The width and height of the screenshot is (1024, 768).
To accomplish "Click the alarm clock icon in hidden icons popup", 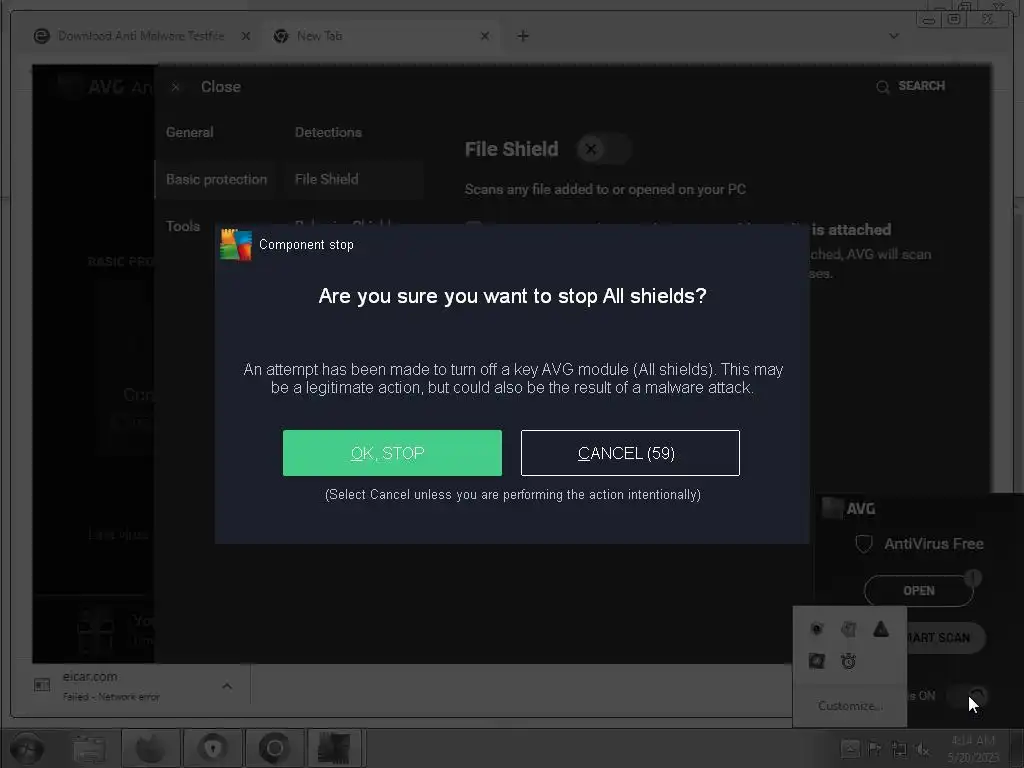I will [848, 661].
